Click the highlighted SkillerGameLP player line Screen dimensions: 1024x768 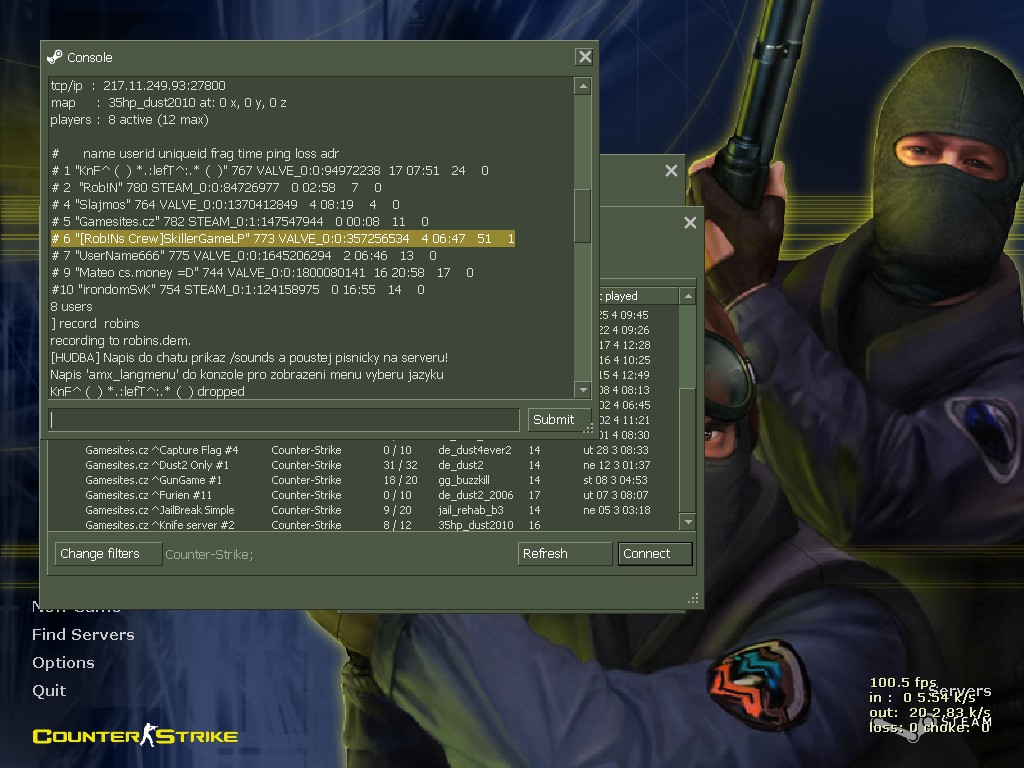tap(283, 238)
